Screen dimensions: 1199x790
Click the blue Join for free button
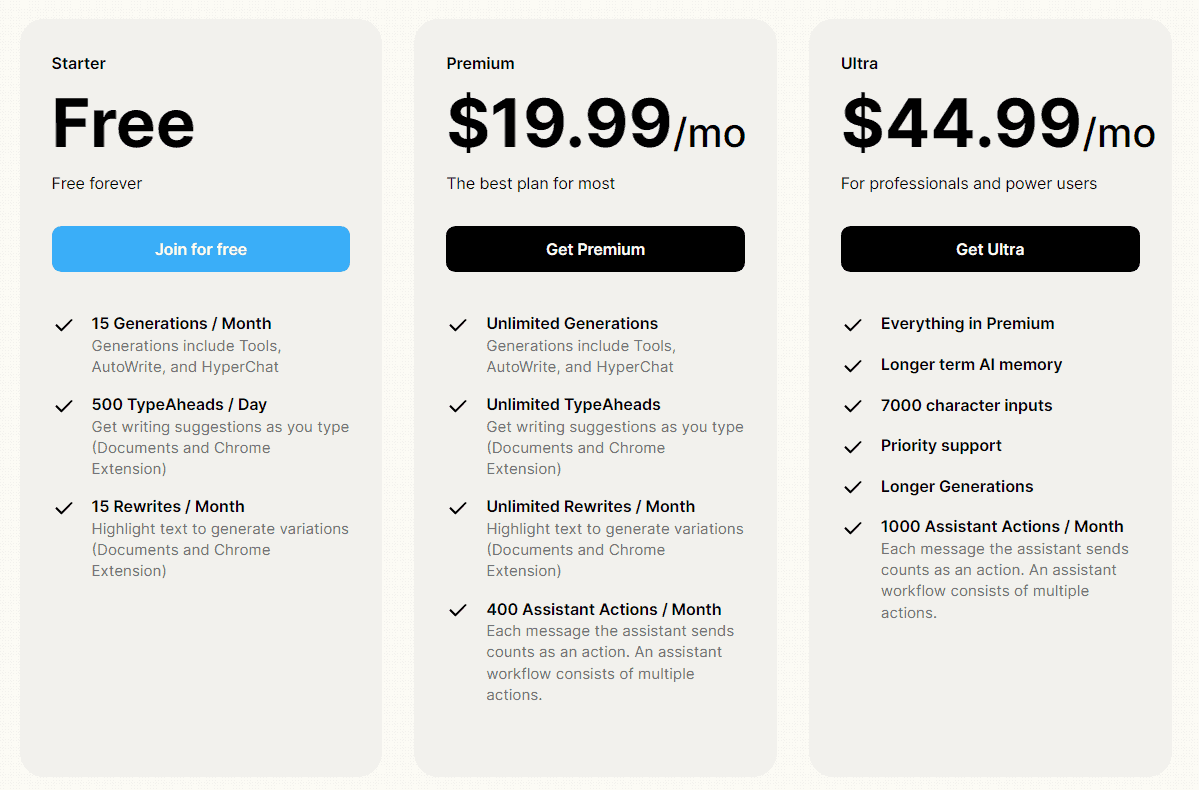click(201, 249)
